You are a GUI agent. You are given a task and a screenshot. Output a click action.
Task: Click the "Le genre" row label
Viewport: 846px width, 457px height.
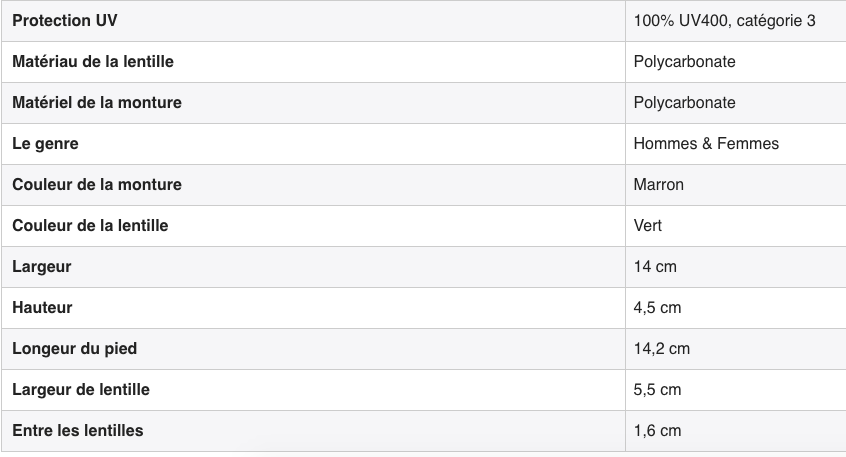(x=45, y=144)
